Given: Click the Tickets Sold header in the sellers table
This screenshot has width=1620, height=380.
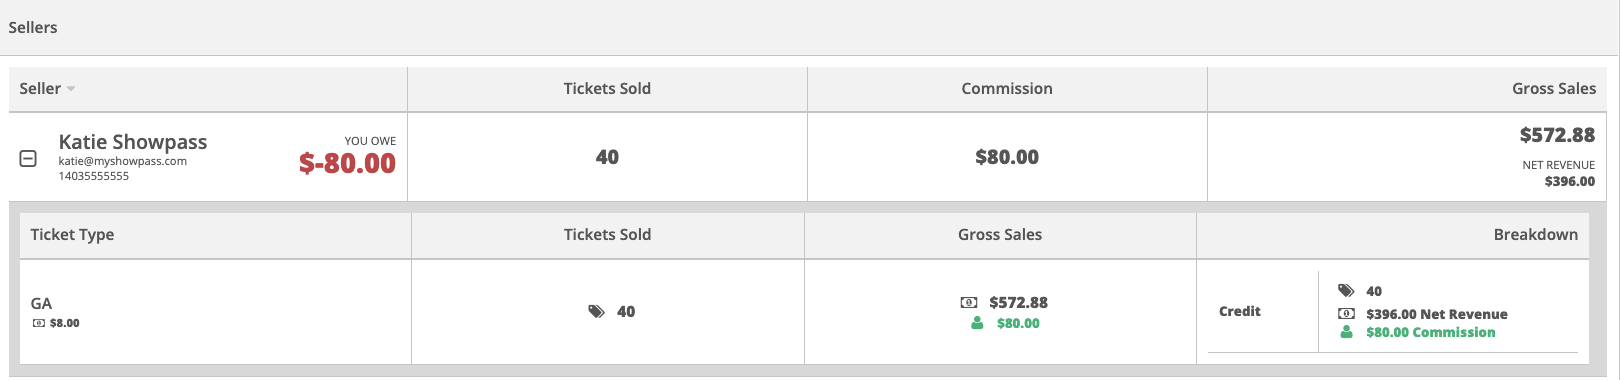Looking at the screenshot, I should click(607, 89).
